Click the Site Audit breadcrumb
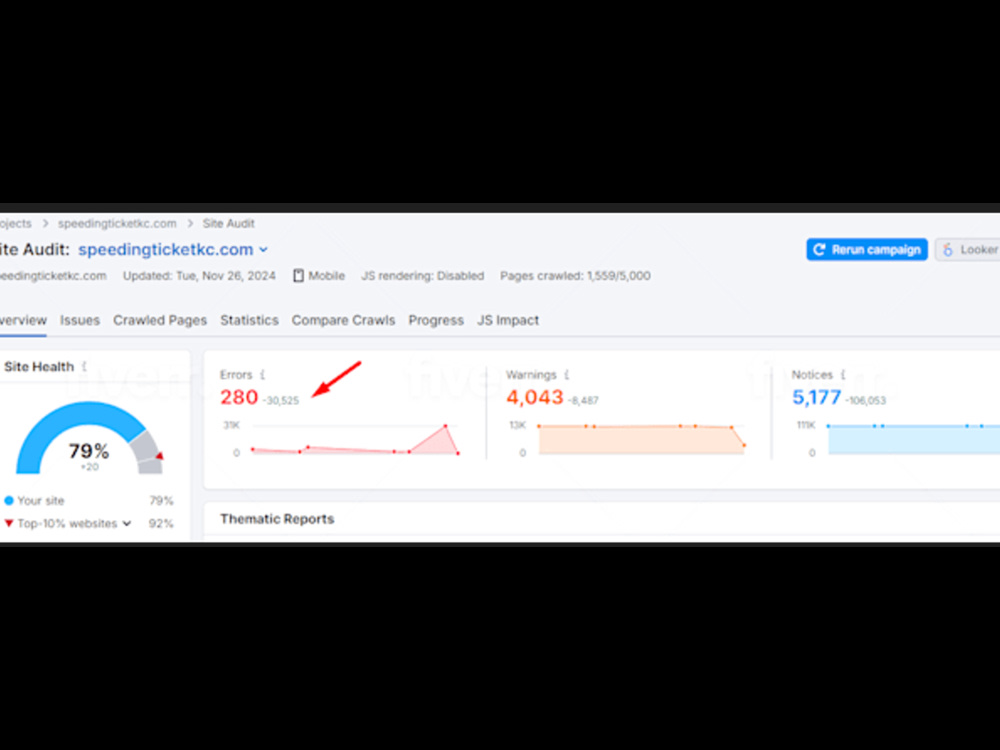 coord(228,223)
